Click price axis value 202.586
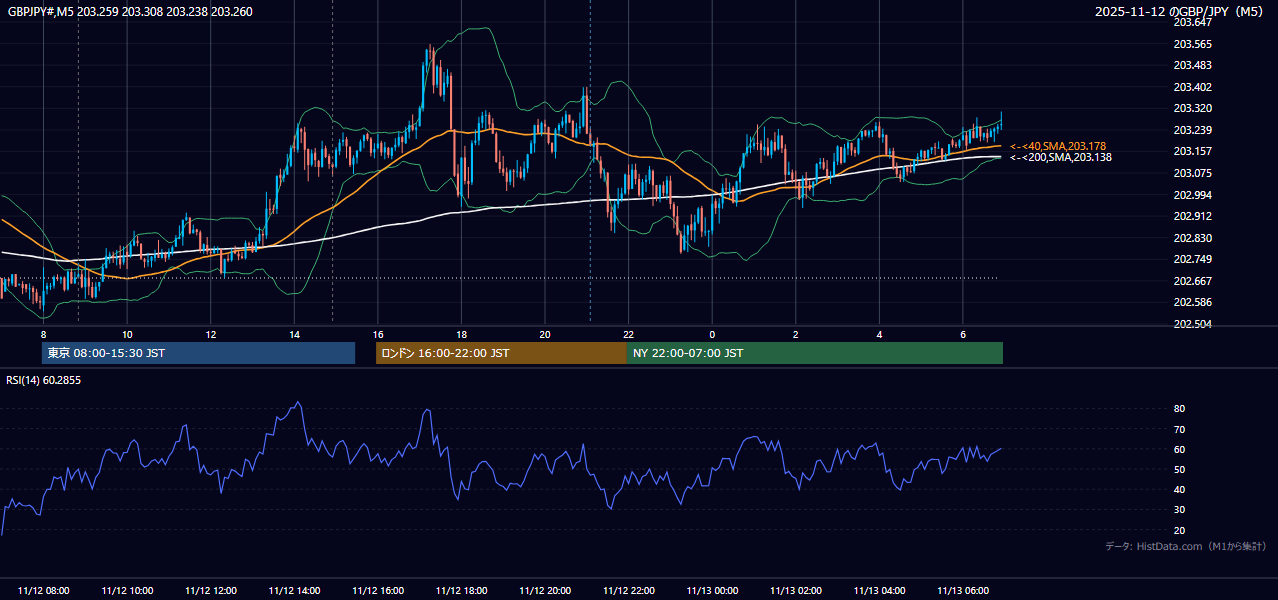The height and width of the screenshot is (600, 1278). tap(1192, 302)
